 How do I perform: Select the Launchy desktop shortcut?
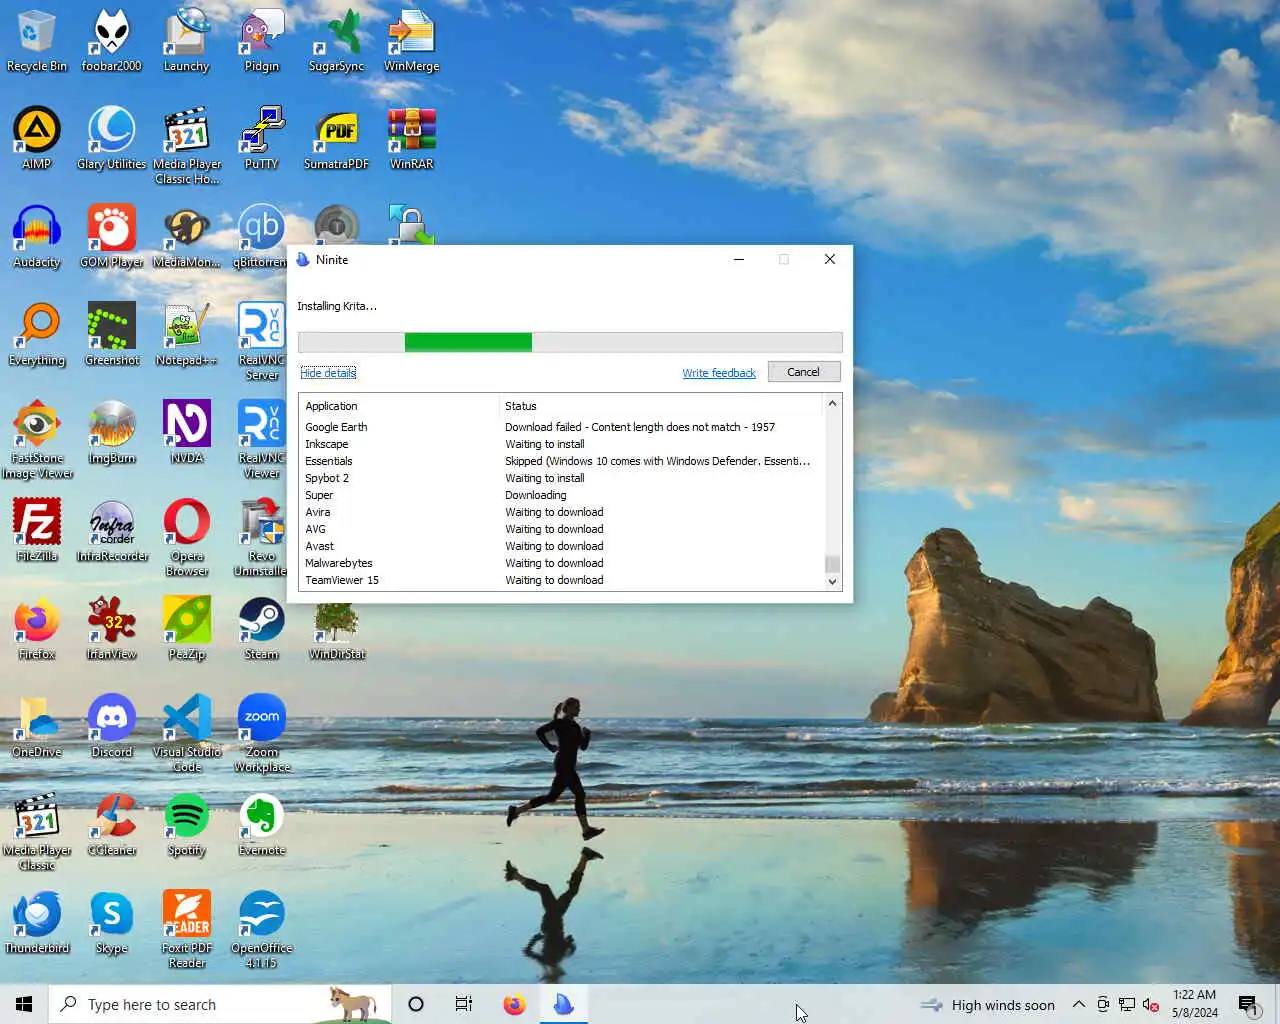[186, 40]
